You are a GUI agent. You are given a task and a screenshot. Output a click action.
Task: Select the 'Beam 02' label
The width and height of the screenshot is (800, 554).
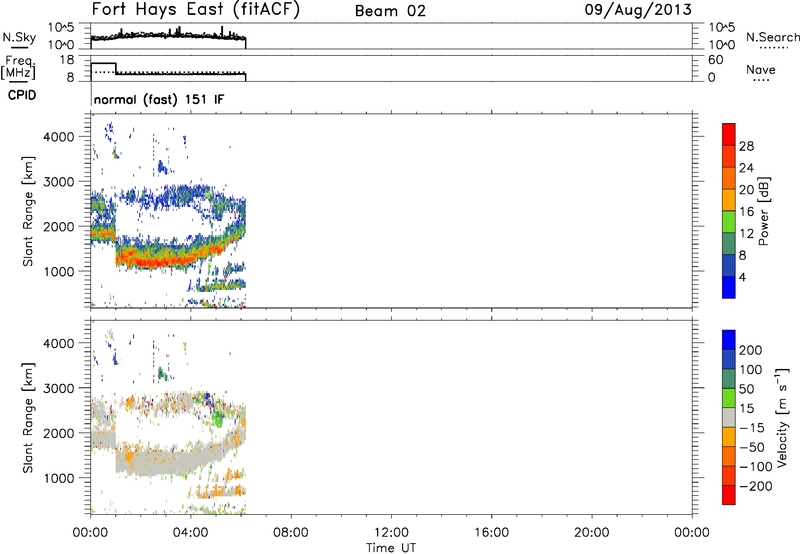[390, 11]
